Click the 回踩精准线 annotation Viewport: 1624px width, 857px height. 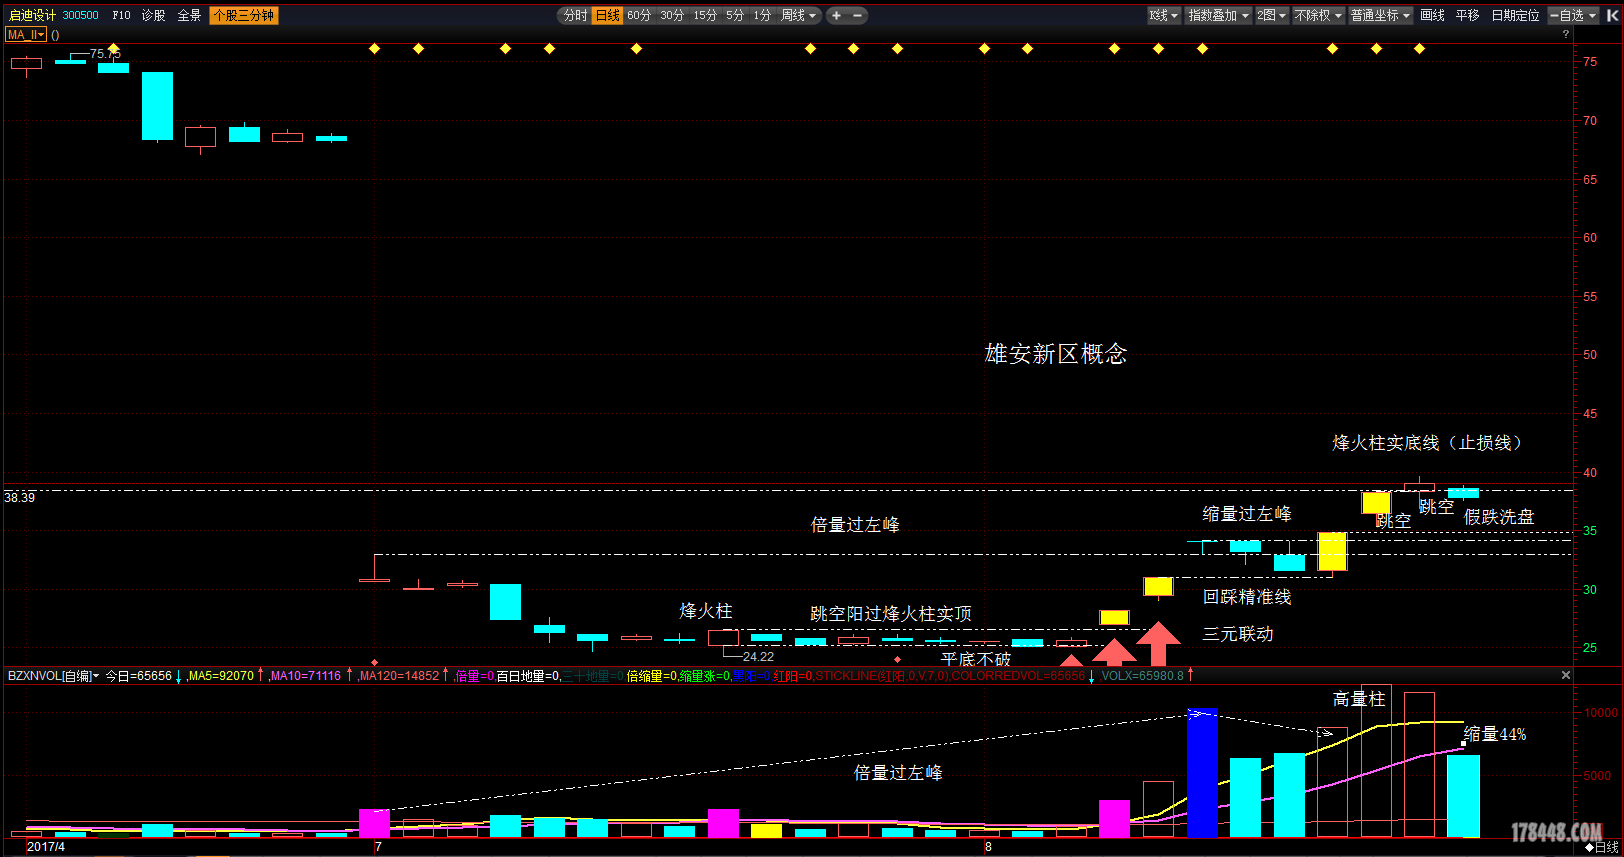tap(1247, 597)
